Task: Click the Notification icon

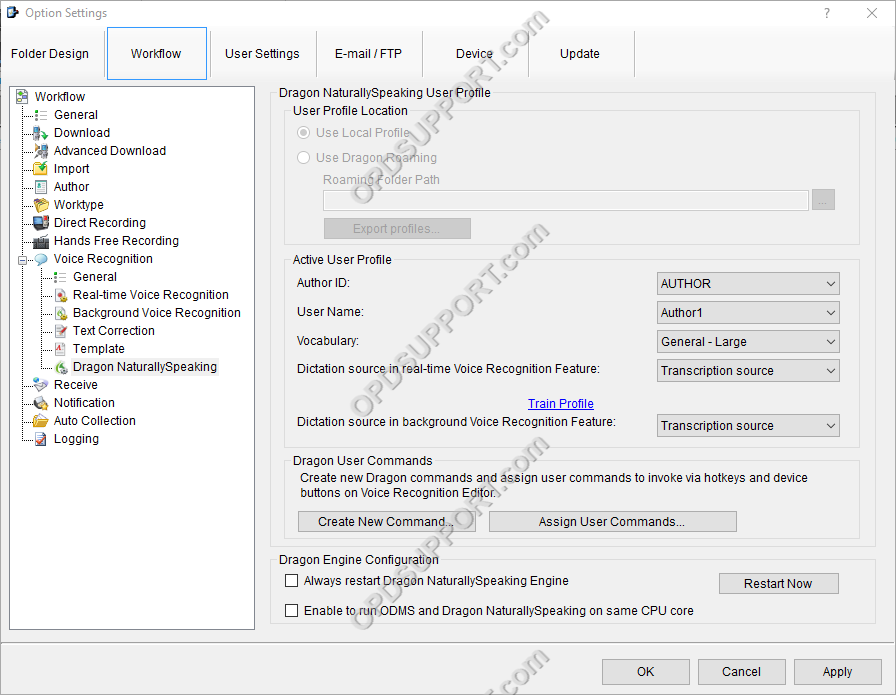Action: (x=41, y=403)
